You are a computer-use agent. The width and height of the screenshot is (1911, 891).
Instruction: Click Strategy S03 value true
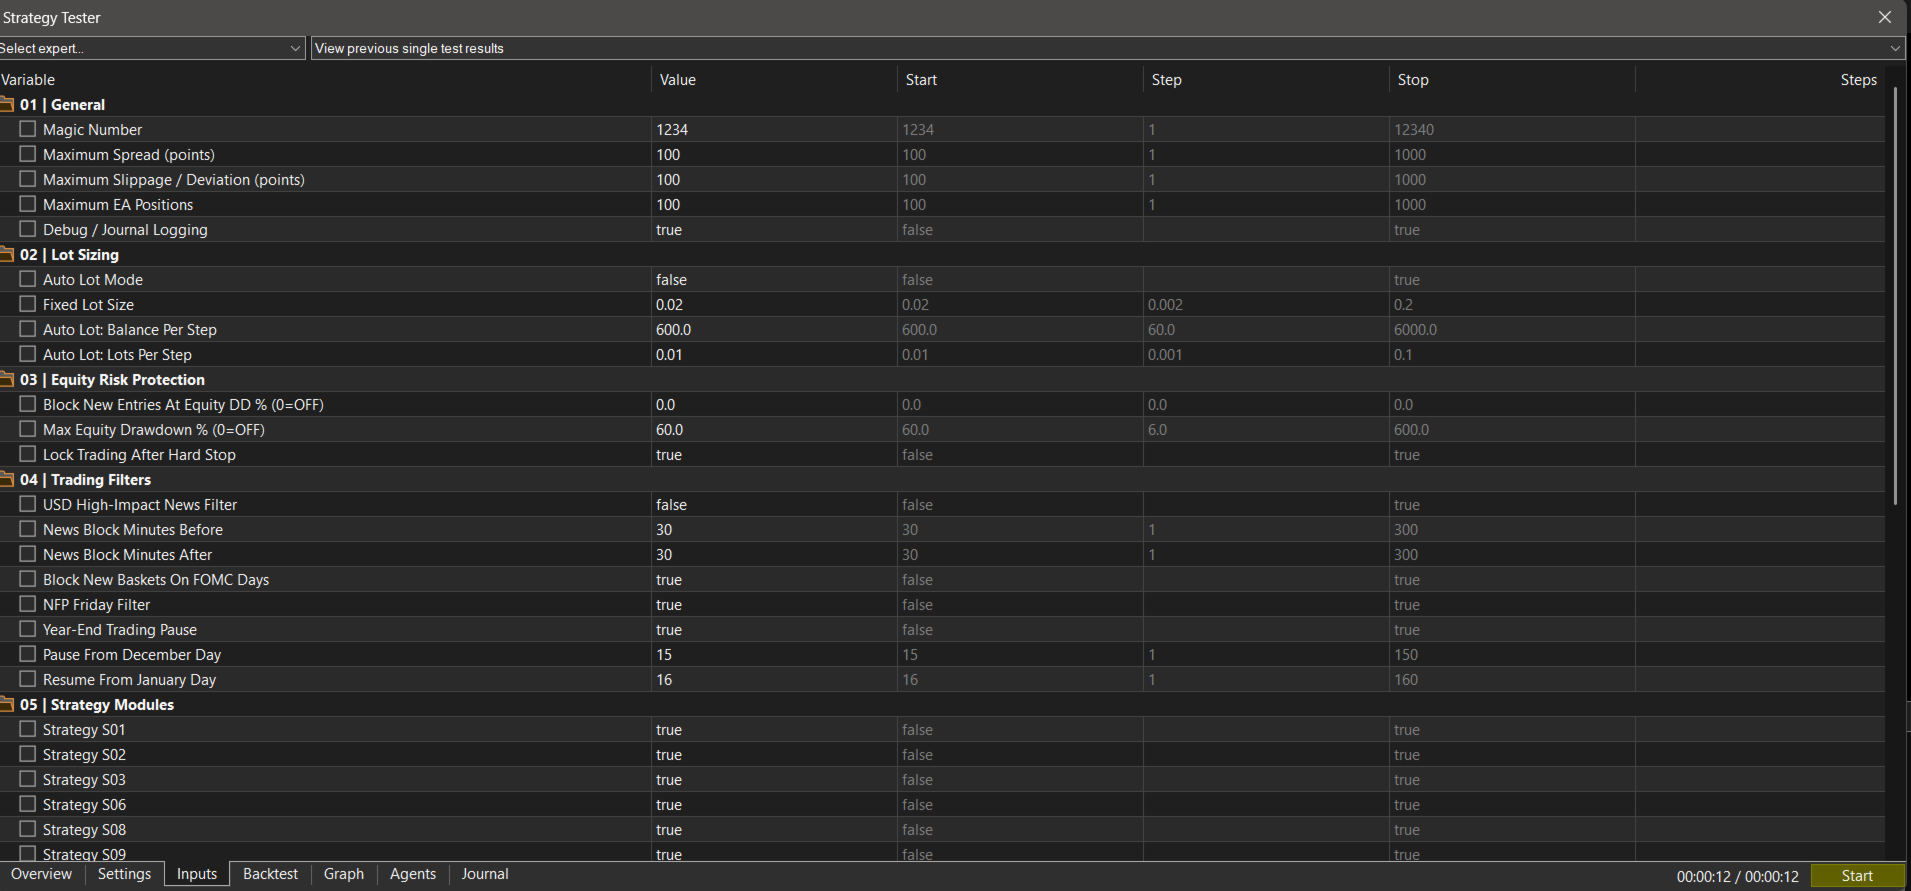(x=774, y=779)
